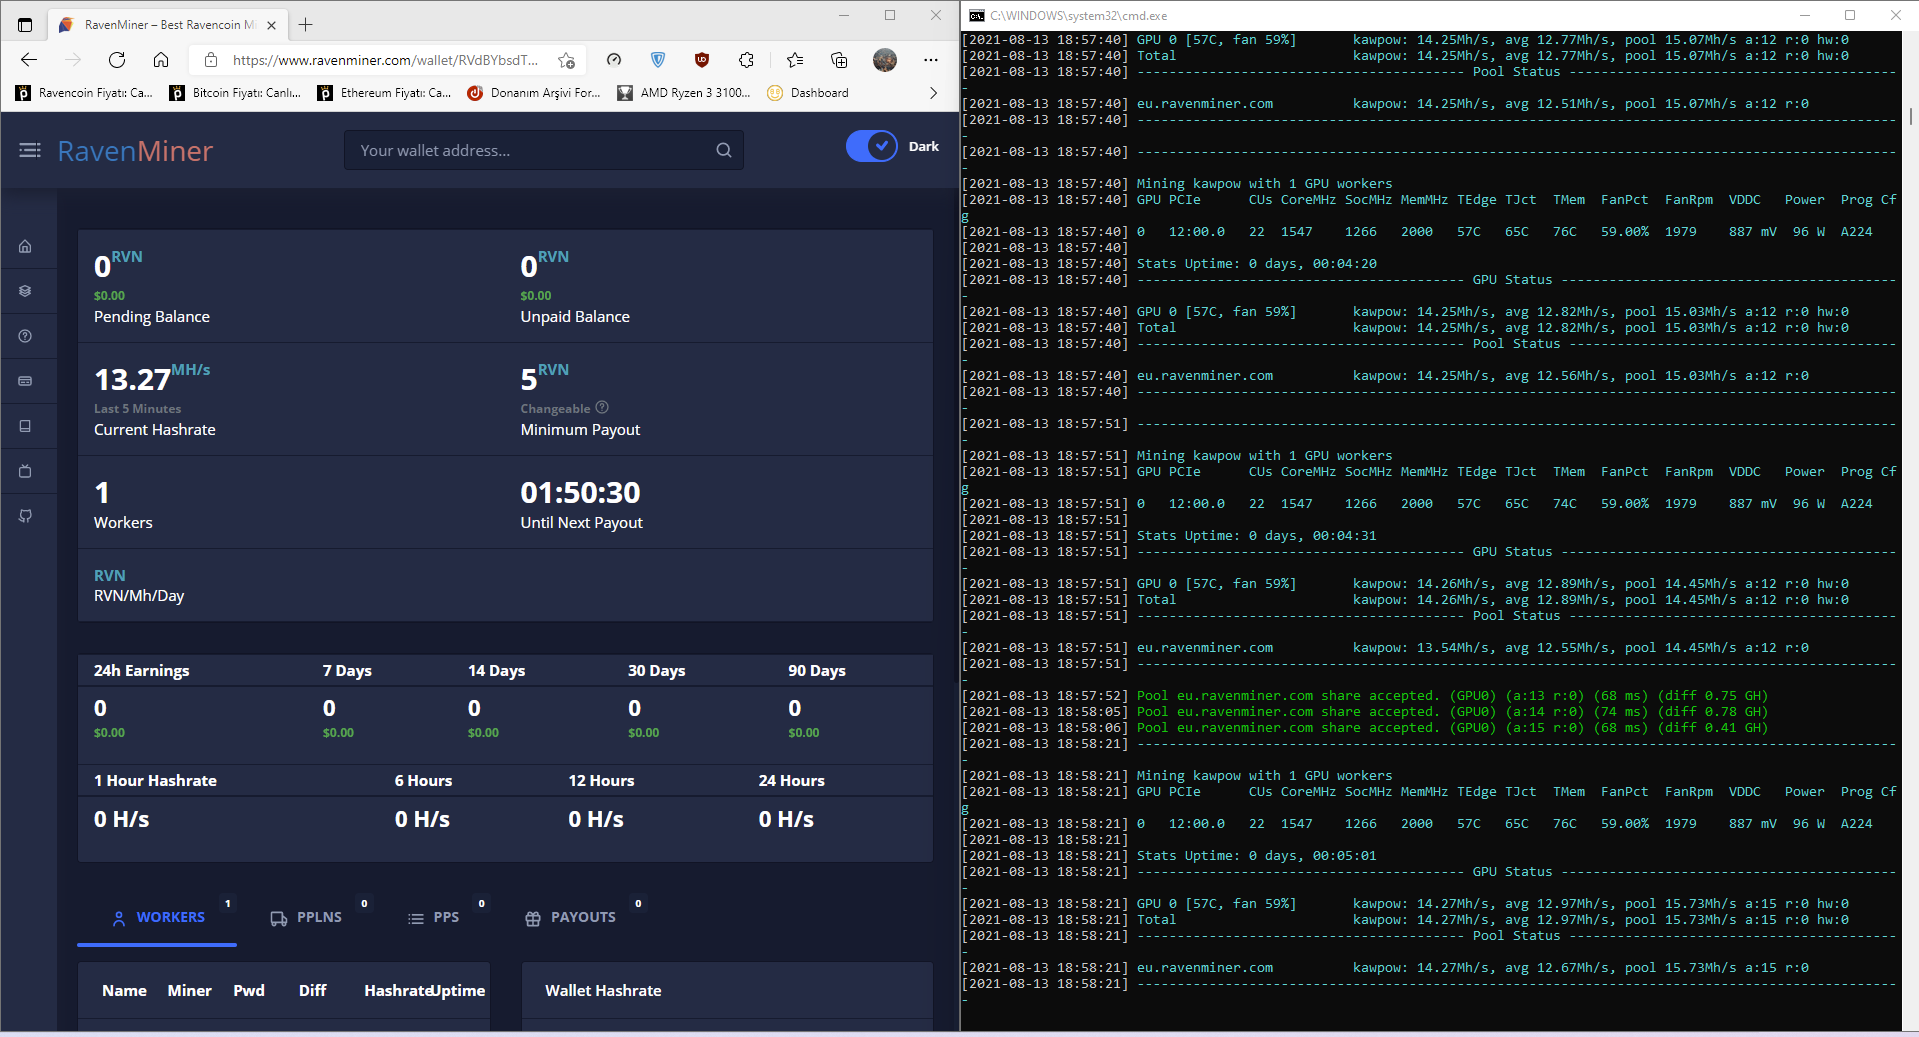Click the Changeable help question icon
The width and height of the screenshot is (1919, 1037).
[x=602, y=407]
